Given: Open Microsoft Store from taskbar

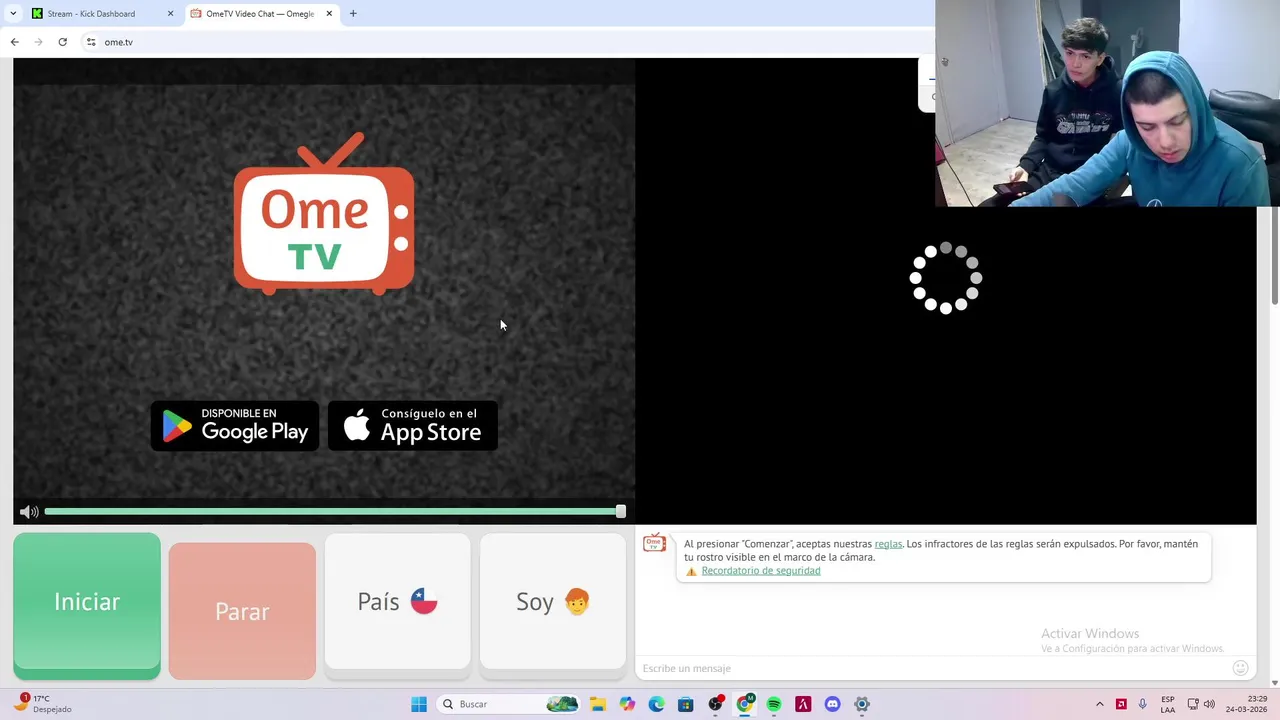Looking at the screenshot, I should (x=685, y=704).
